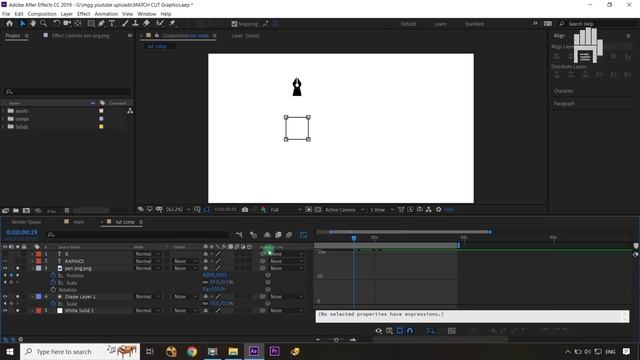Image resolution: width=640 pixels, height=360 pixels.
Task: Select the Rectangle shape tool
Action: [x=91, y=24]
